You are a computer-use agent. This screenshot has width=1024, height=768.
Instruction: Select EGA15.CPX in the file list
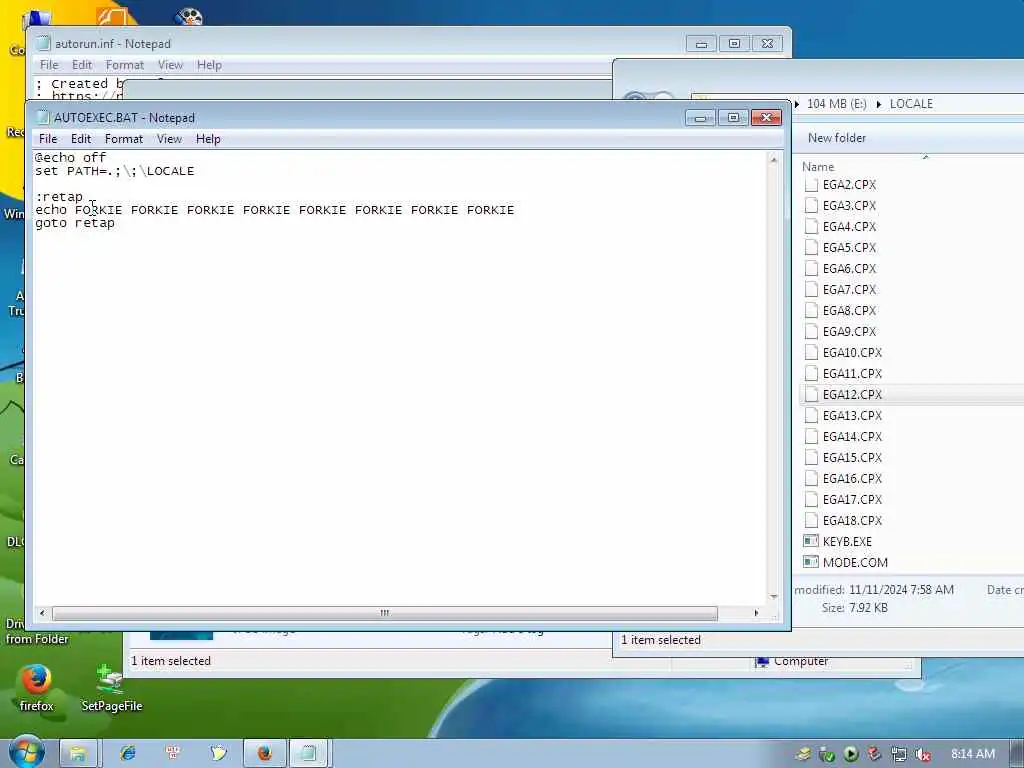click(x=852, y=457)
